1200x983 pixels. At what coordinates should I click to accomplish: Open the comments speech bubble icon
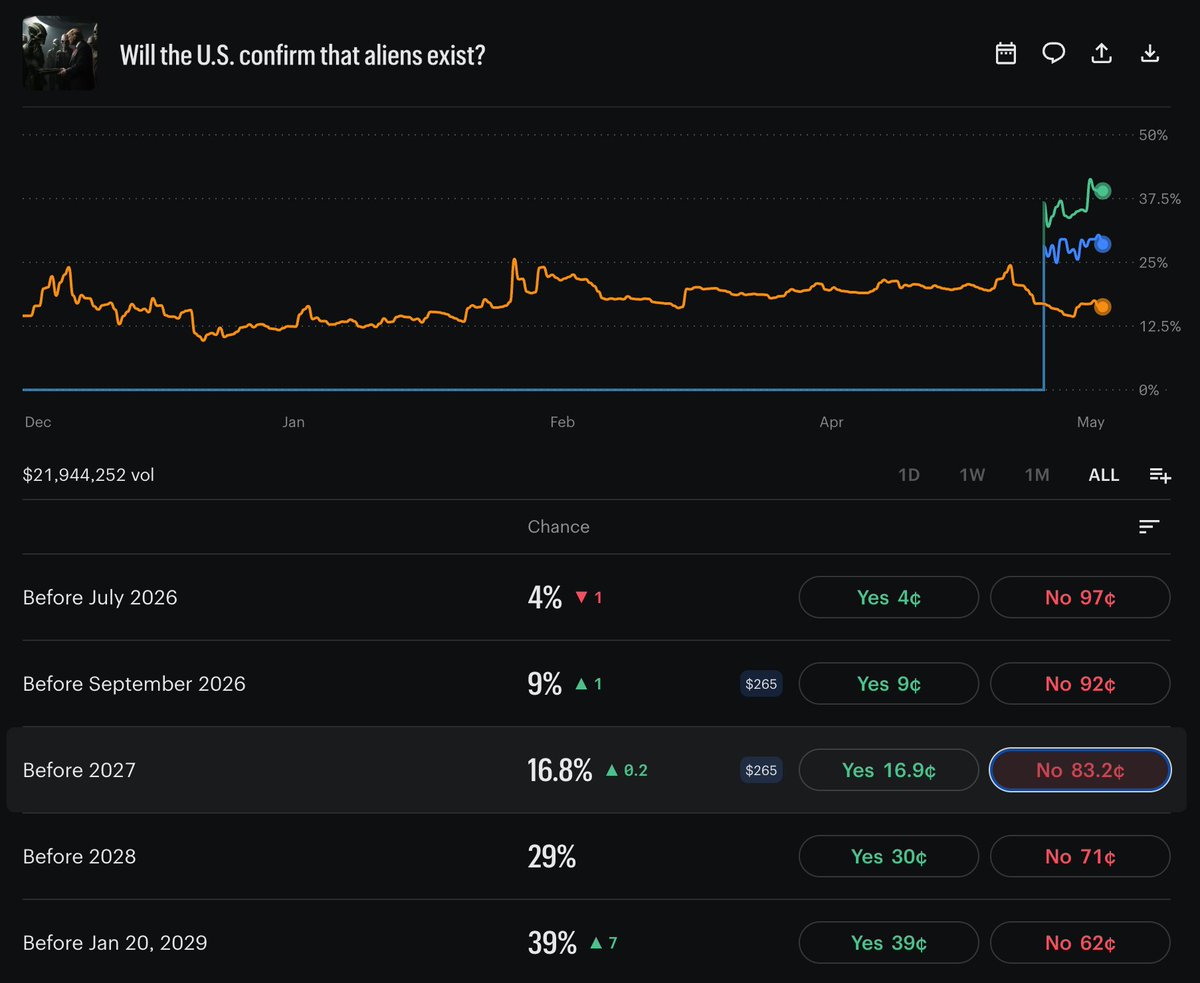pos(1054,54)
